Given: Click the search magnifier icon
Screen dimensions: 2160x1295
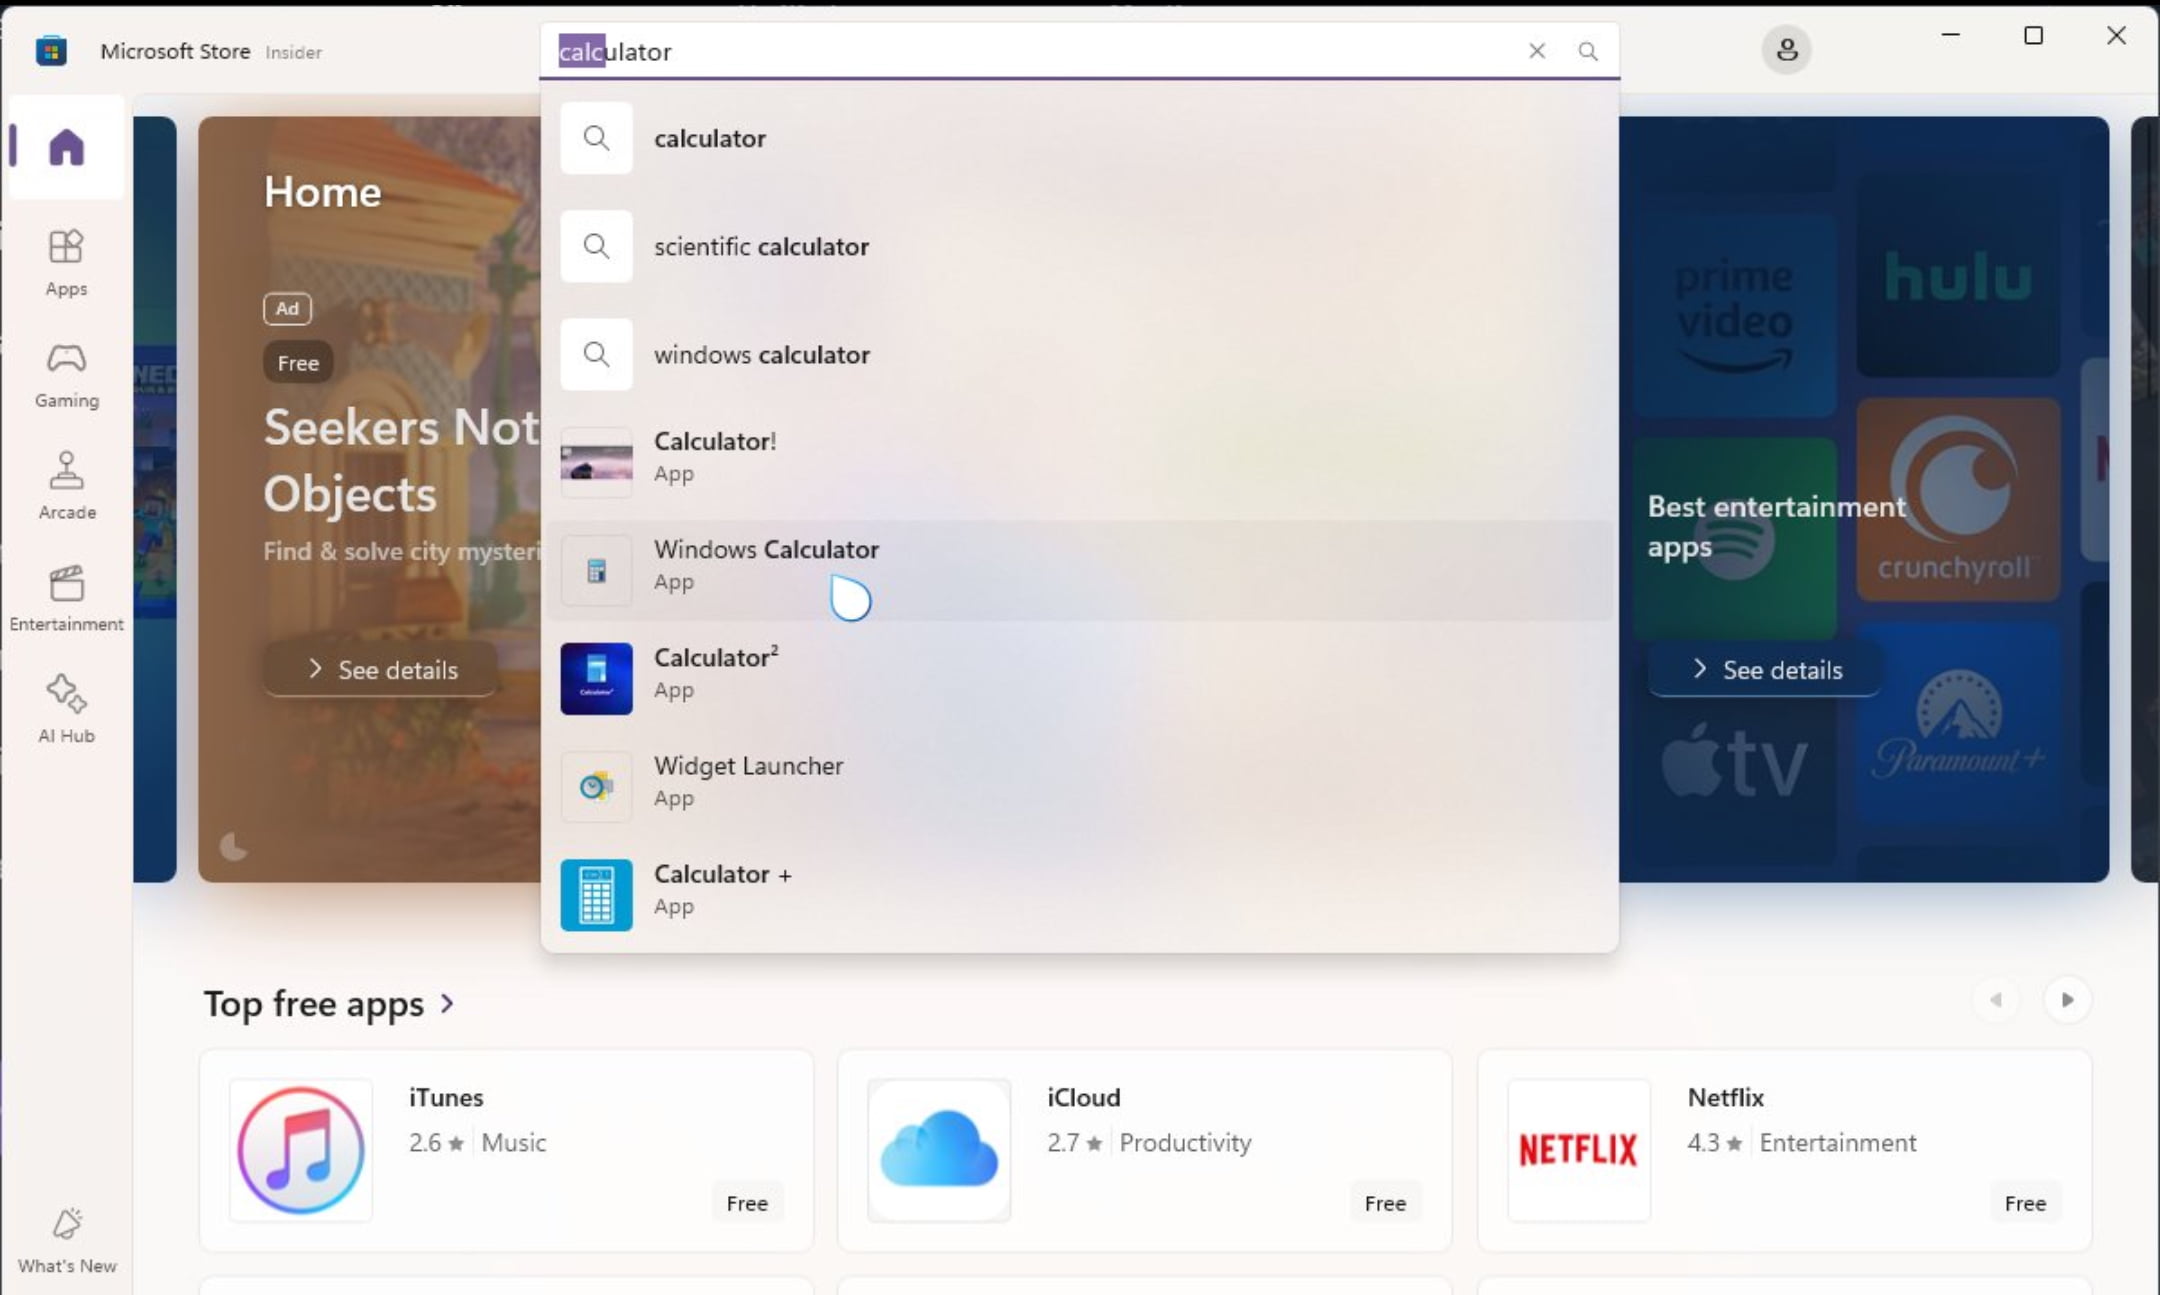Looking at the screenshot, I should [1588, 49].
